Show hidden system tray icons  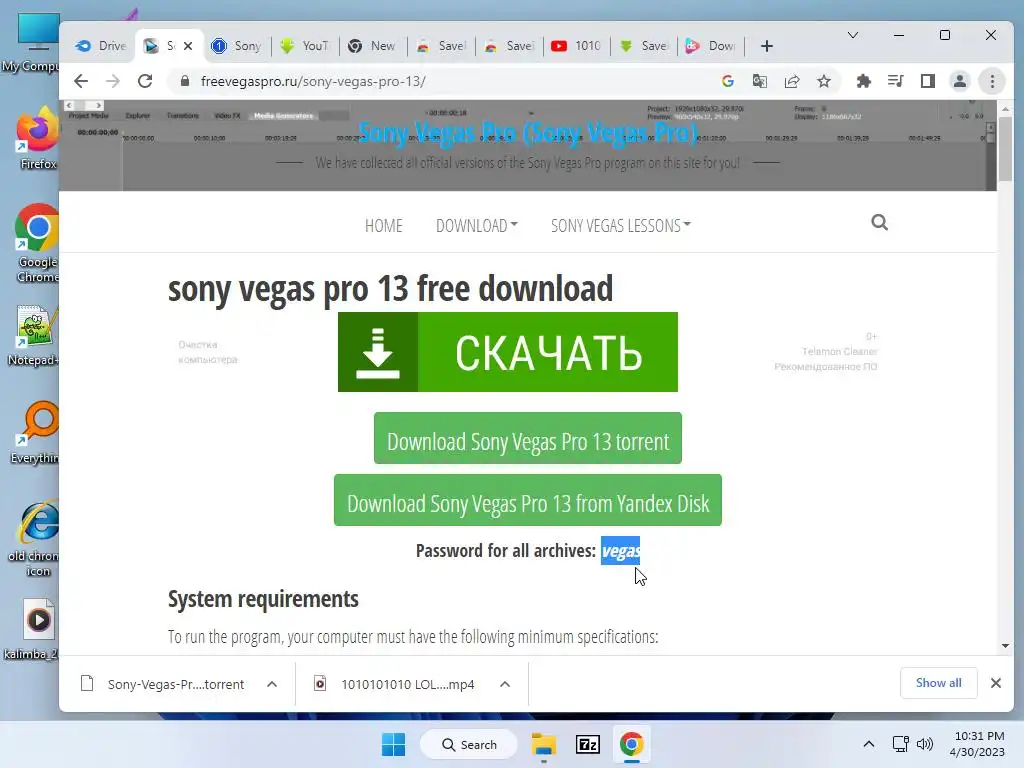click(869, 744)
